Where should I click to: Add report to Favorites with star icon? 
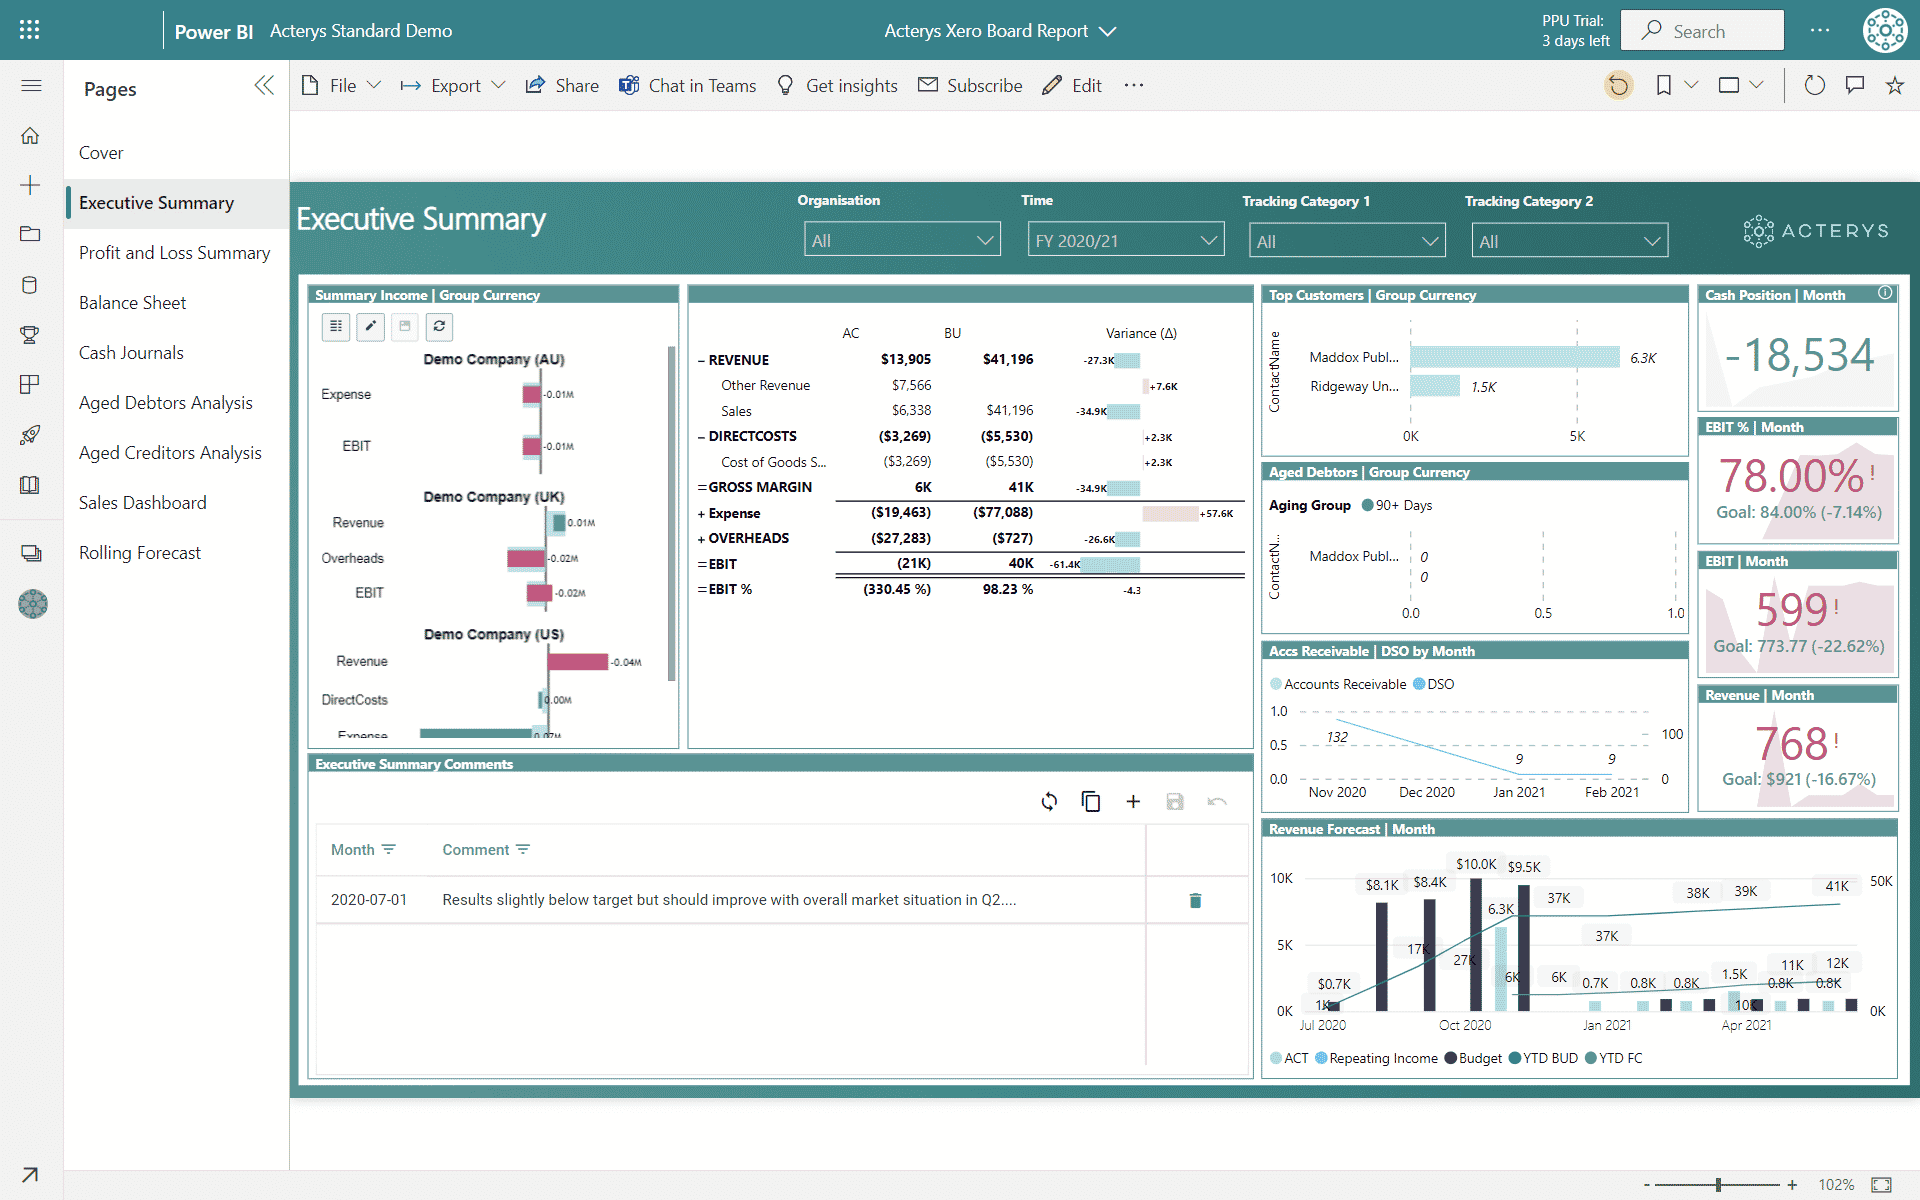click(1895, 86)
